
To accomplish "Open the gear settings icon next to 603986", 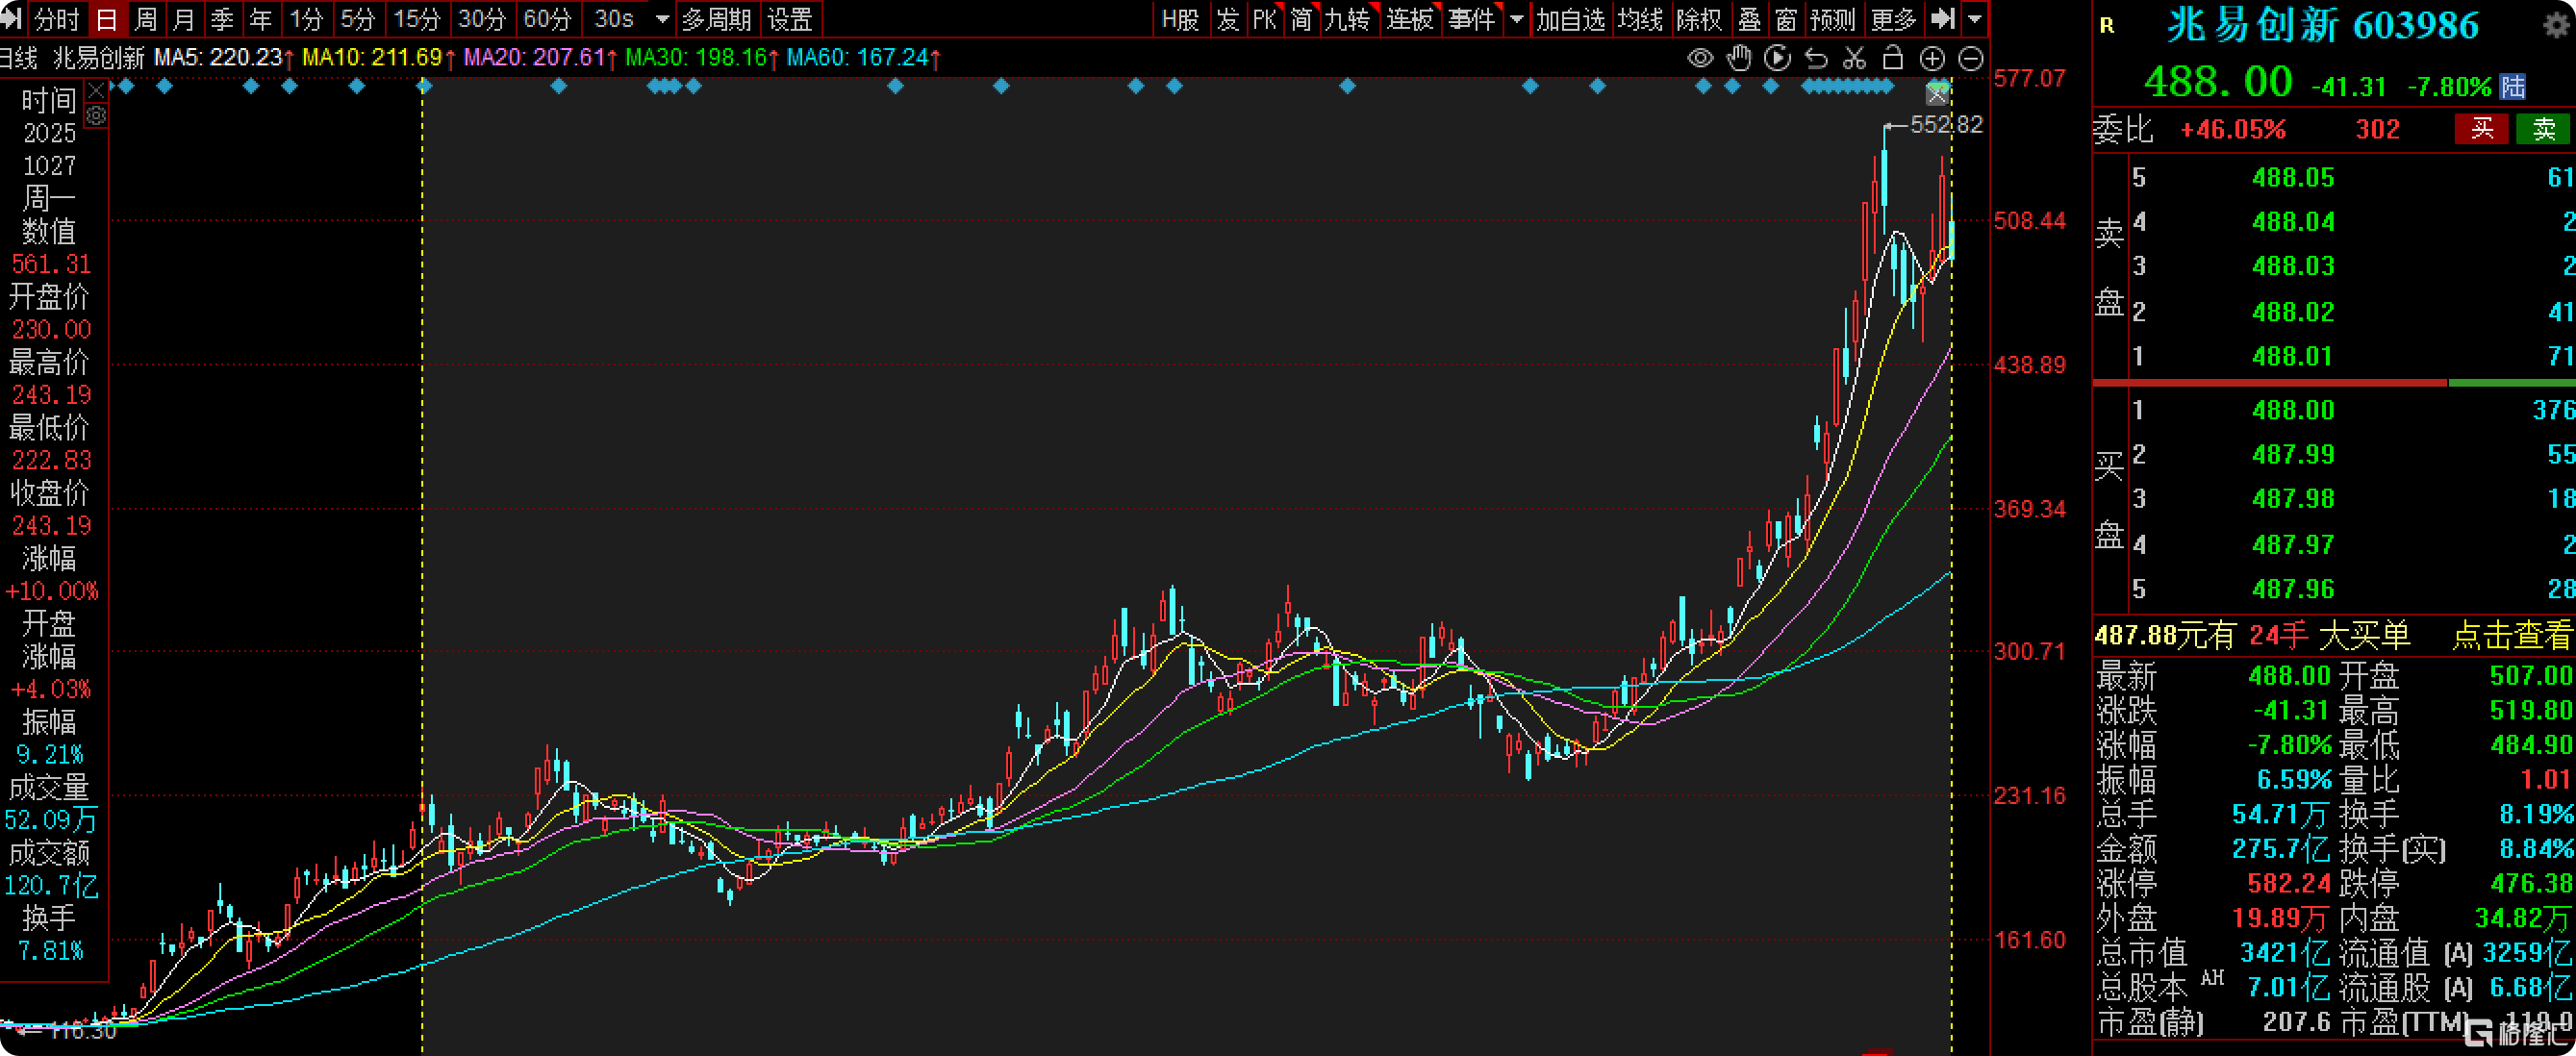I will [2556, 25].
